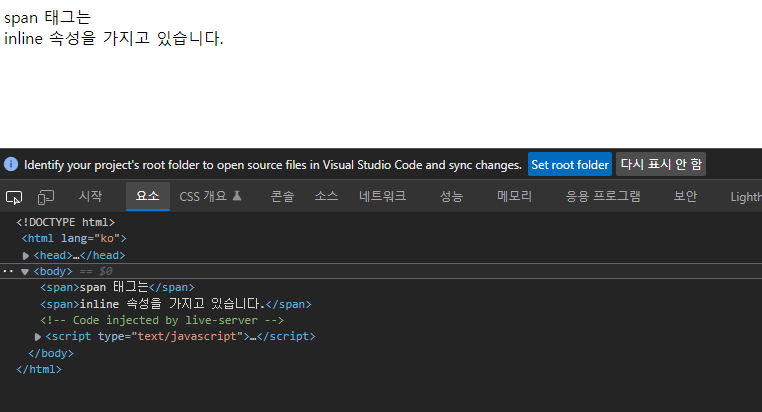Select the body element row
This screenshot has width=762, height=412.
381,271
